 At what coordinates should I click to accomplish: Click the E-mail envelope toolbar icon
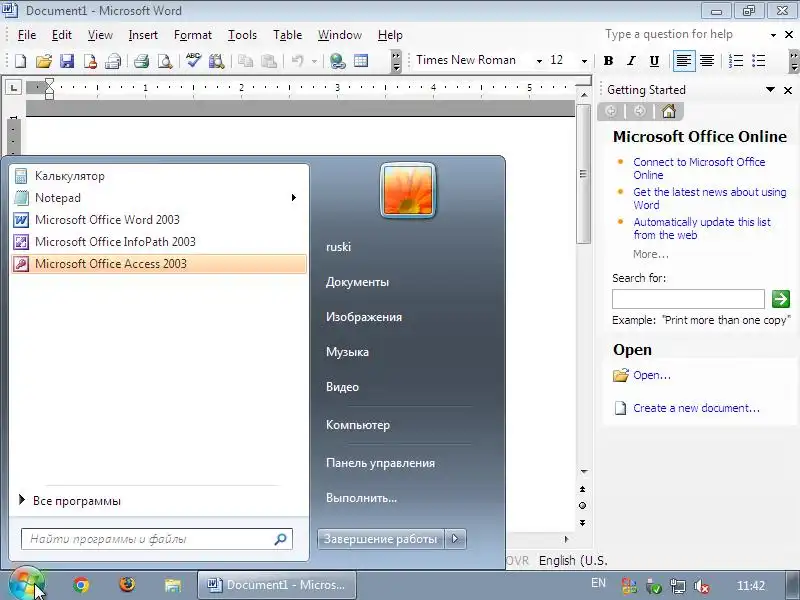113,61
